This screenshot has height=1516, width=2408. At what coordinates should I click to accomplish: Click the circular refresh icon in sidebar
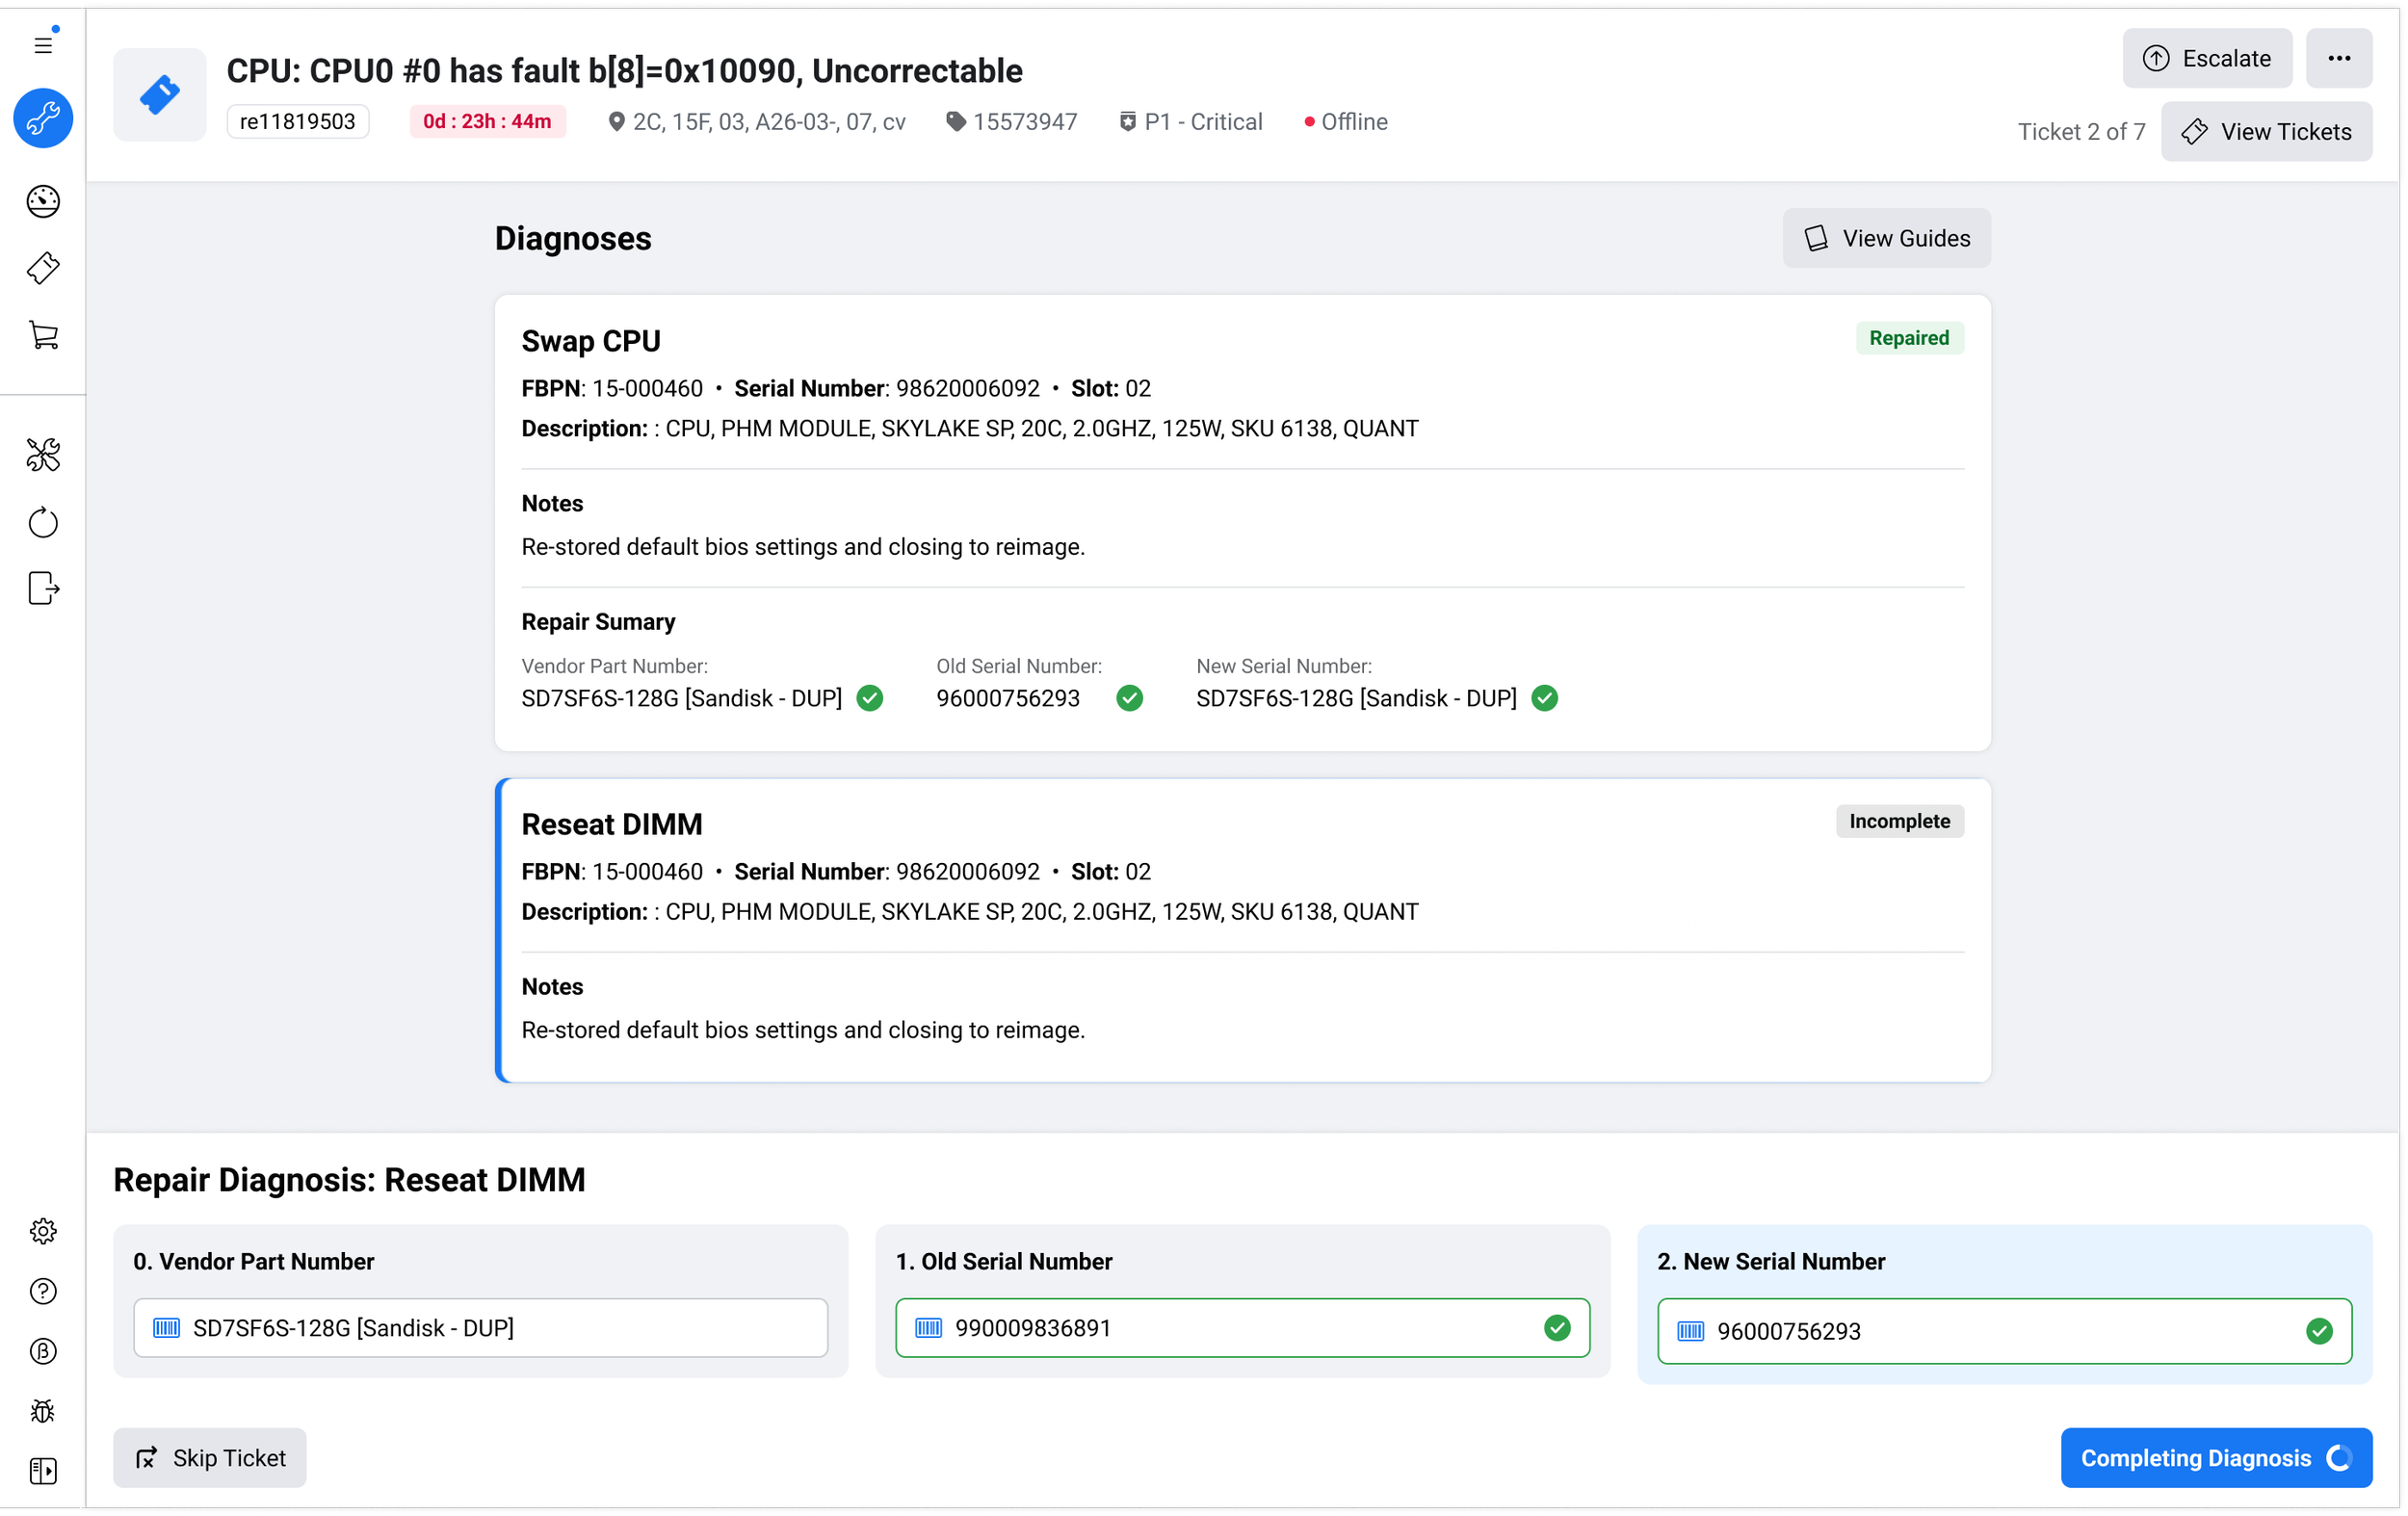click(x=43, y=522)
